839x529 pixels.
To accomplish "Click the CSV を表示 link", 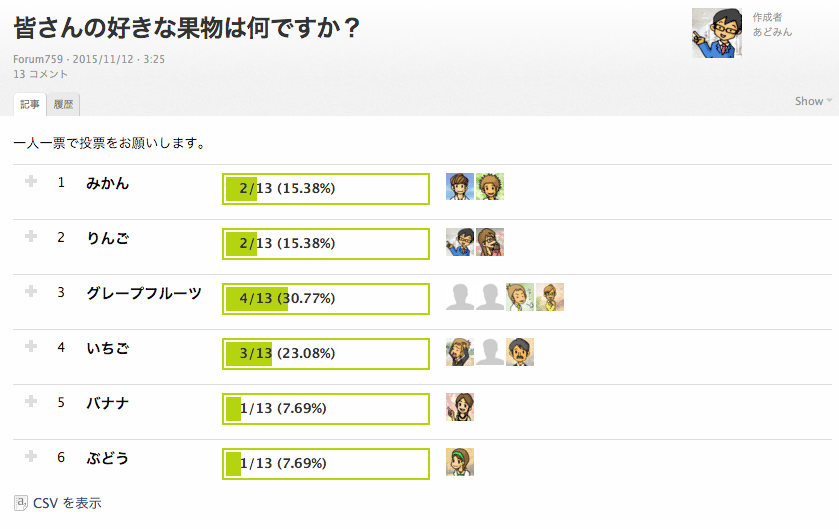I will coord(67,503).
